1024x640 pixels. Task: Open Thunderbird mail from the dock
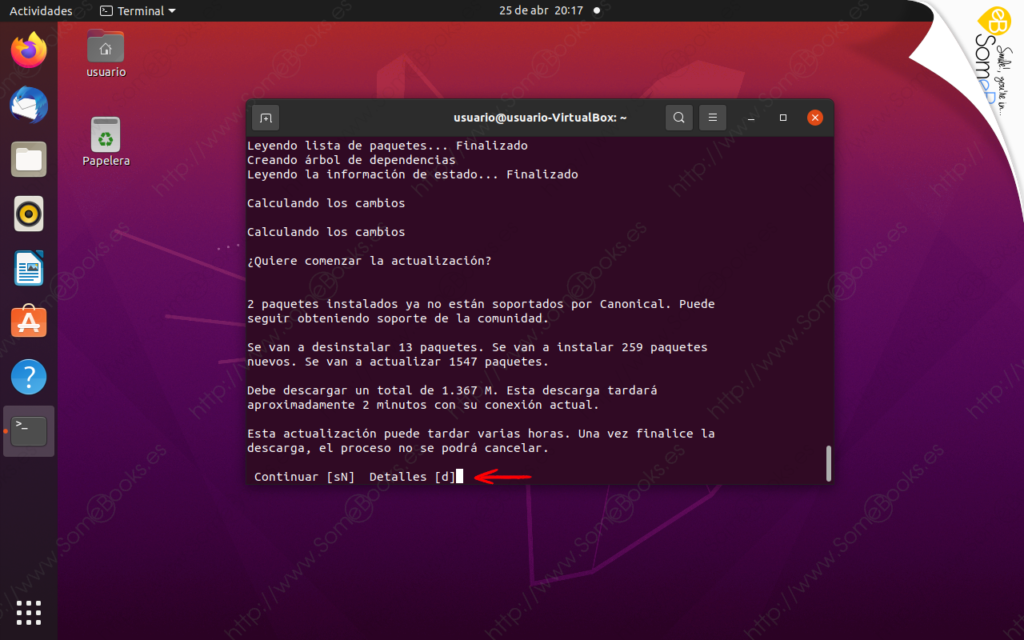29,104
